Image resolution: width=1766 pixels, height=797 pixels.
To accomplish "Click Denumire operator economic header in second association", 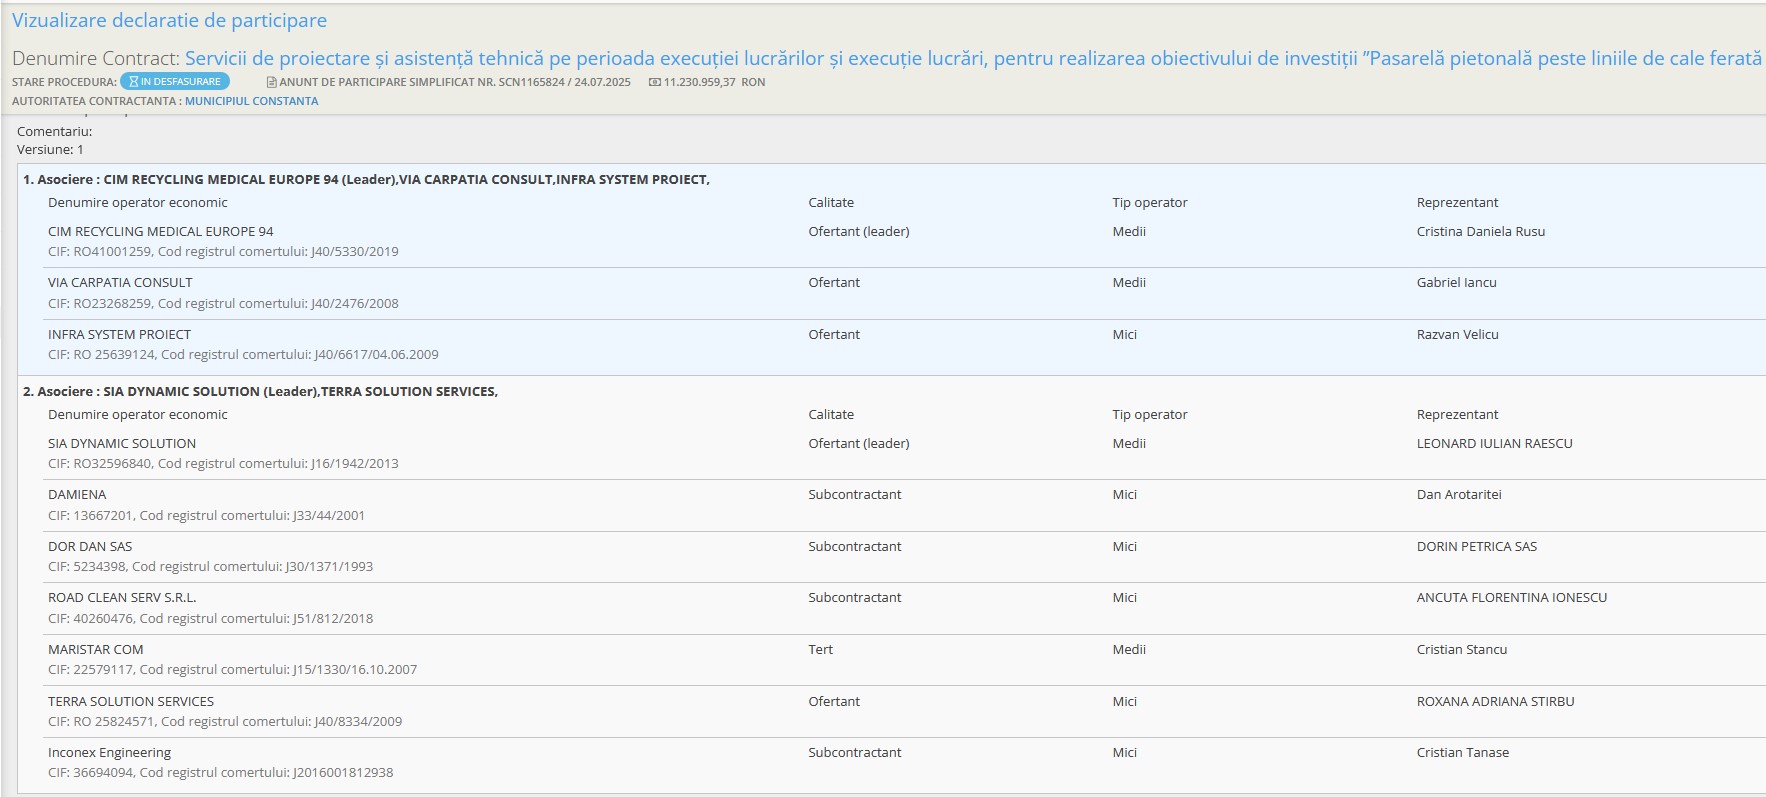I will 138,414.
